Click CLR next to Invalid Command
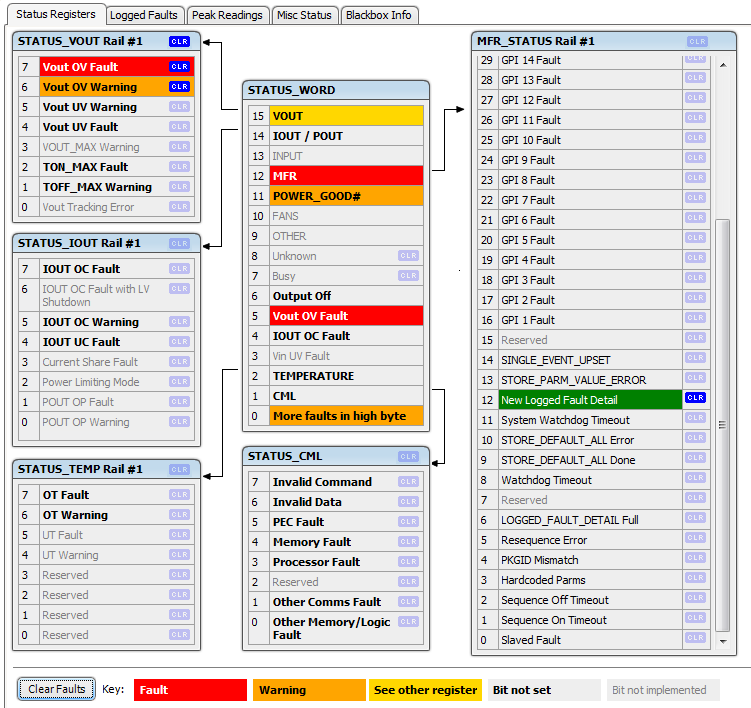This screenshot has width=751, height=708. (x=409, y=482)
